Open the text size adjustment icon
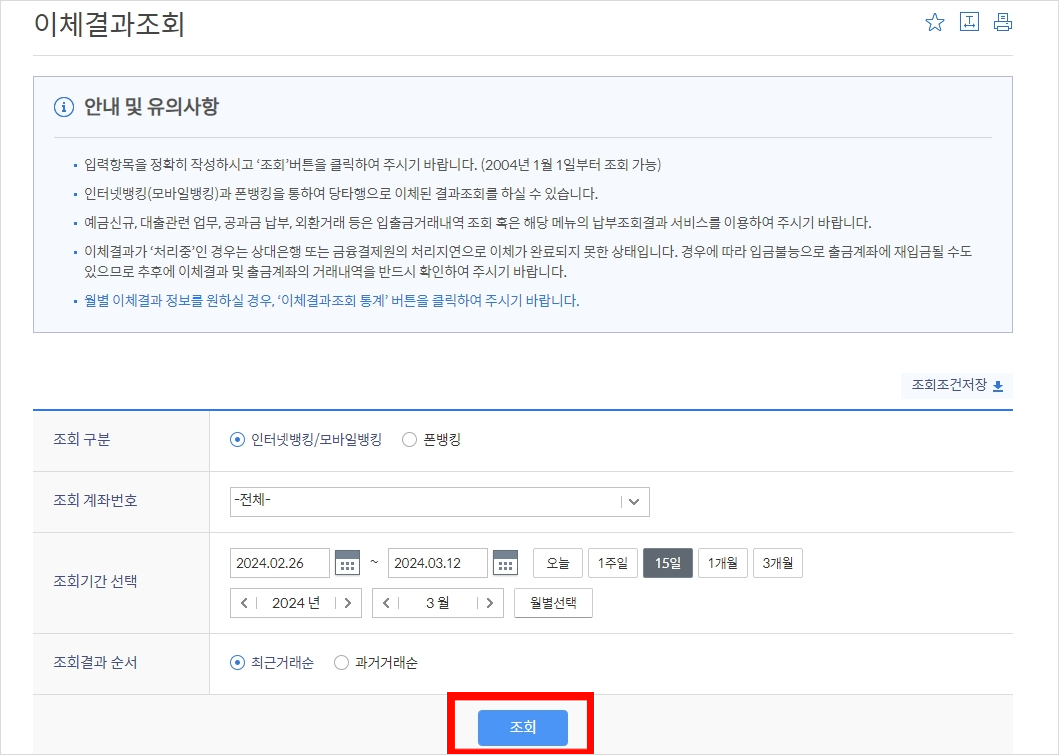This screenshot has height=755, width=1059. (969, 21)
